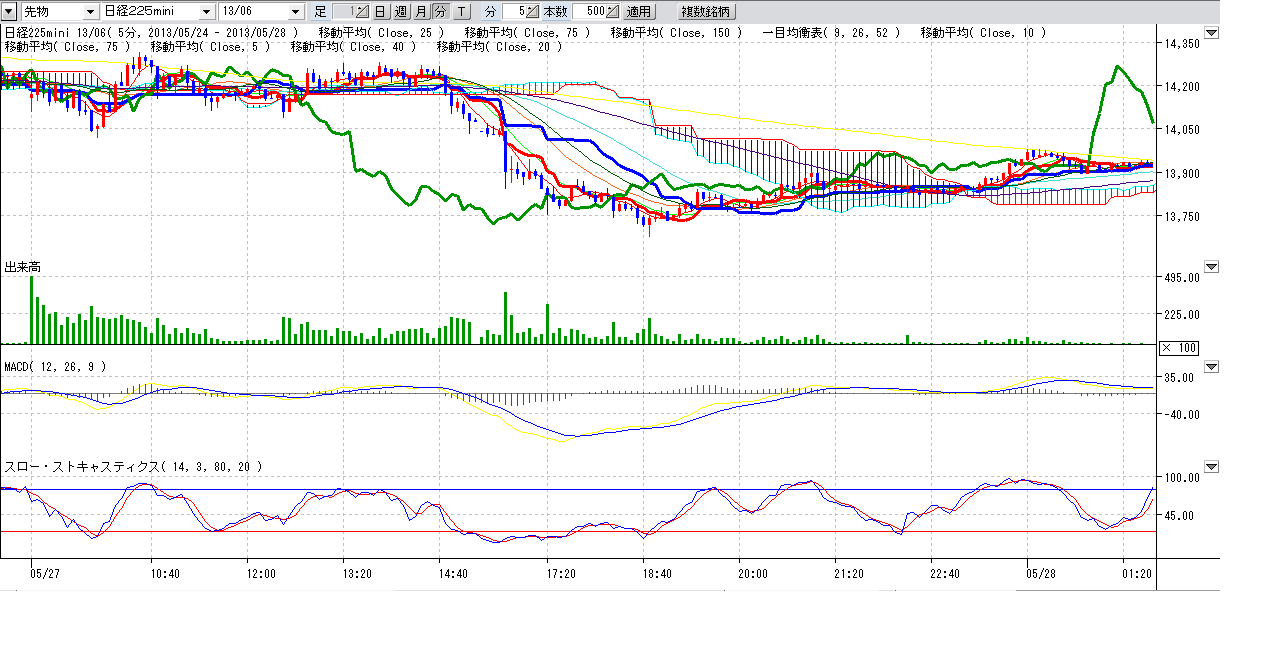
Task: Open the slow stochastics panel menu arrow
Action: pyautogui.click(x=1212, y=467)
